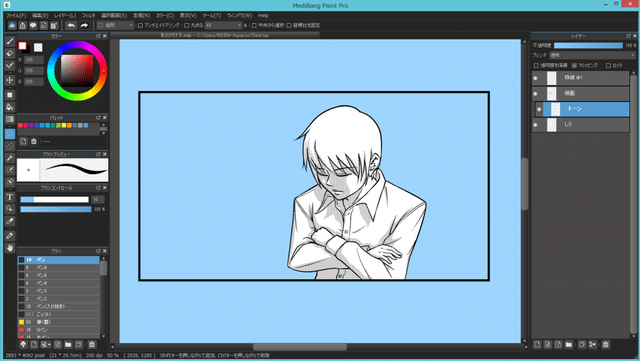Click the foreground color swatch

tap(22, 46)
